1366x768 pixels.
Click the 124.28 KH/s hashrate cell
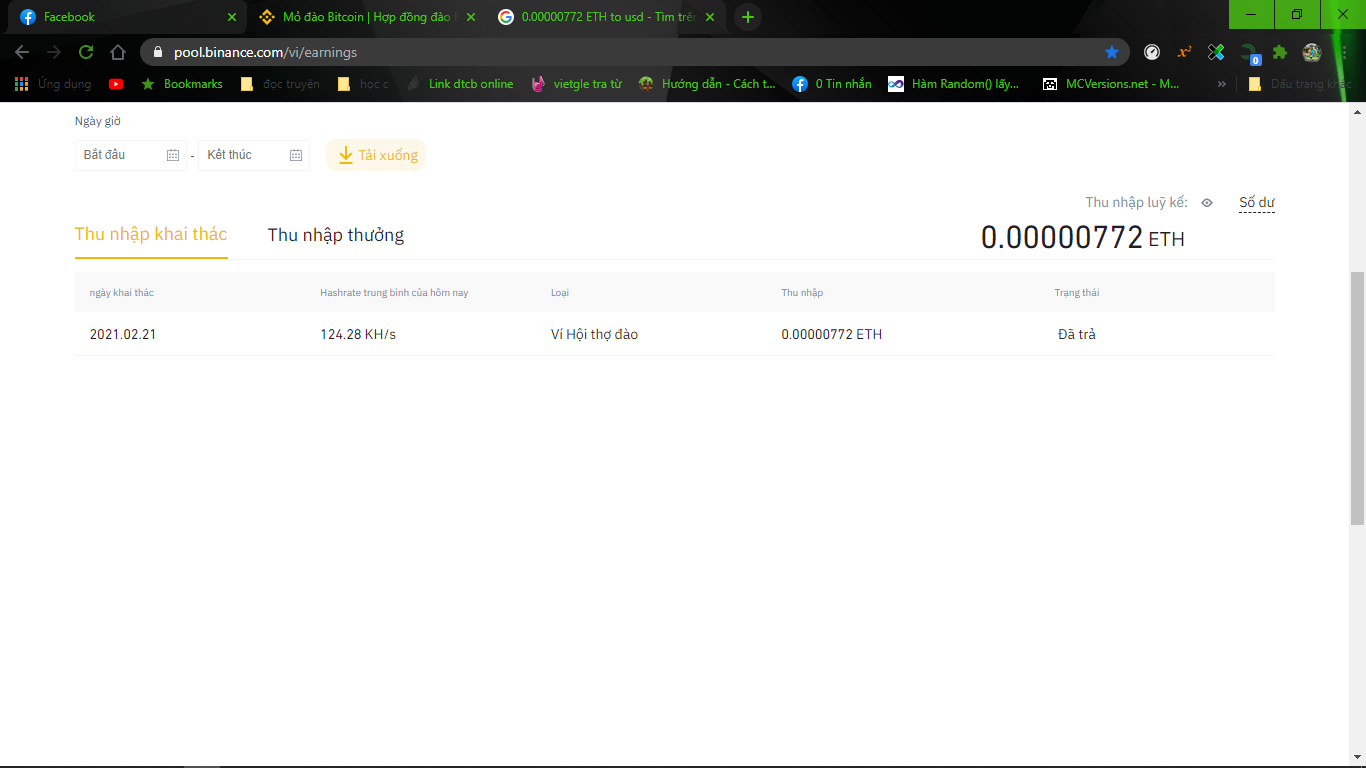click(358, 334)
